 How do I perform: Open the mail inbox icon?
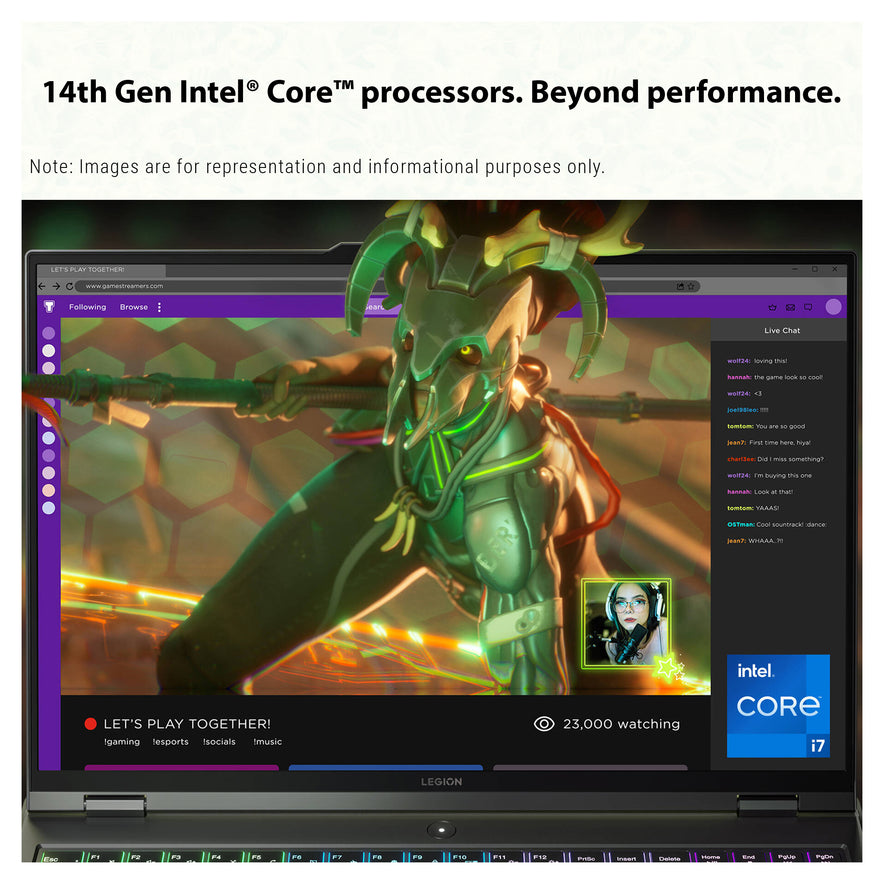790,307
